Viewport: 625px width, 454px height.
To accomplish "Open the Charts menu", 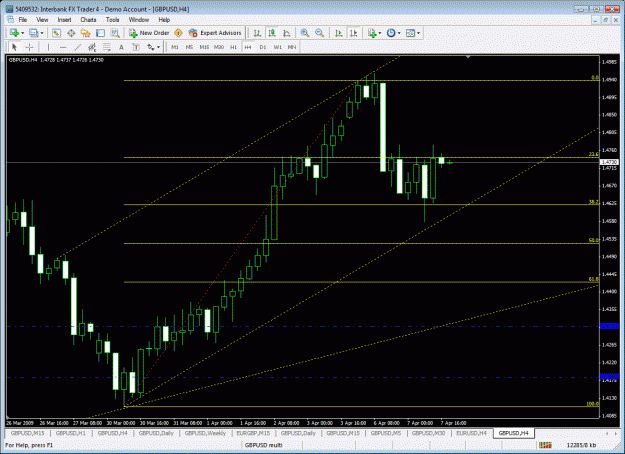I will coord(88,20).
